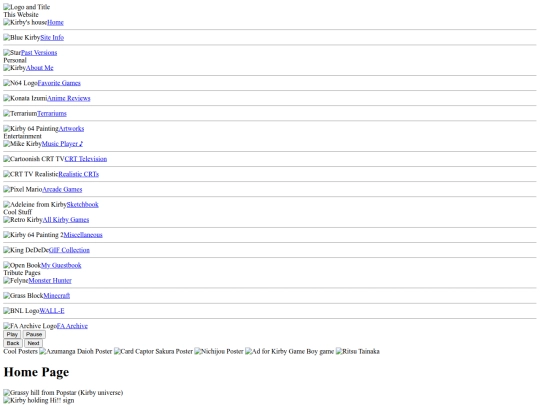
Task: Click the This Website section label
Action: click(21, 14)
